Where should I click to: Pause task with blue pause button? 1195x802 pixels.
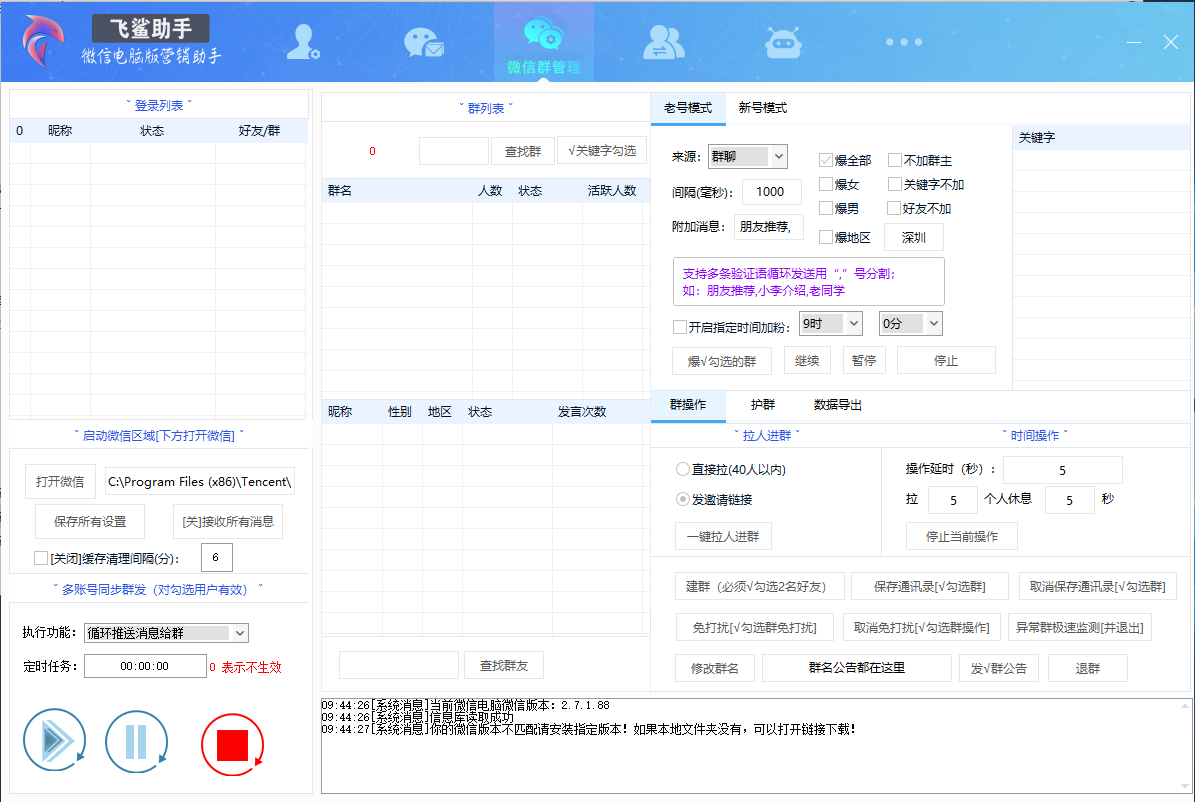pos(136,742)
